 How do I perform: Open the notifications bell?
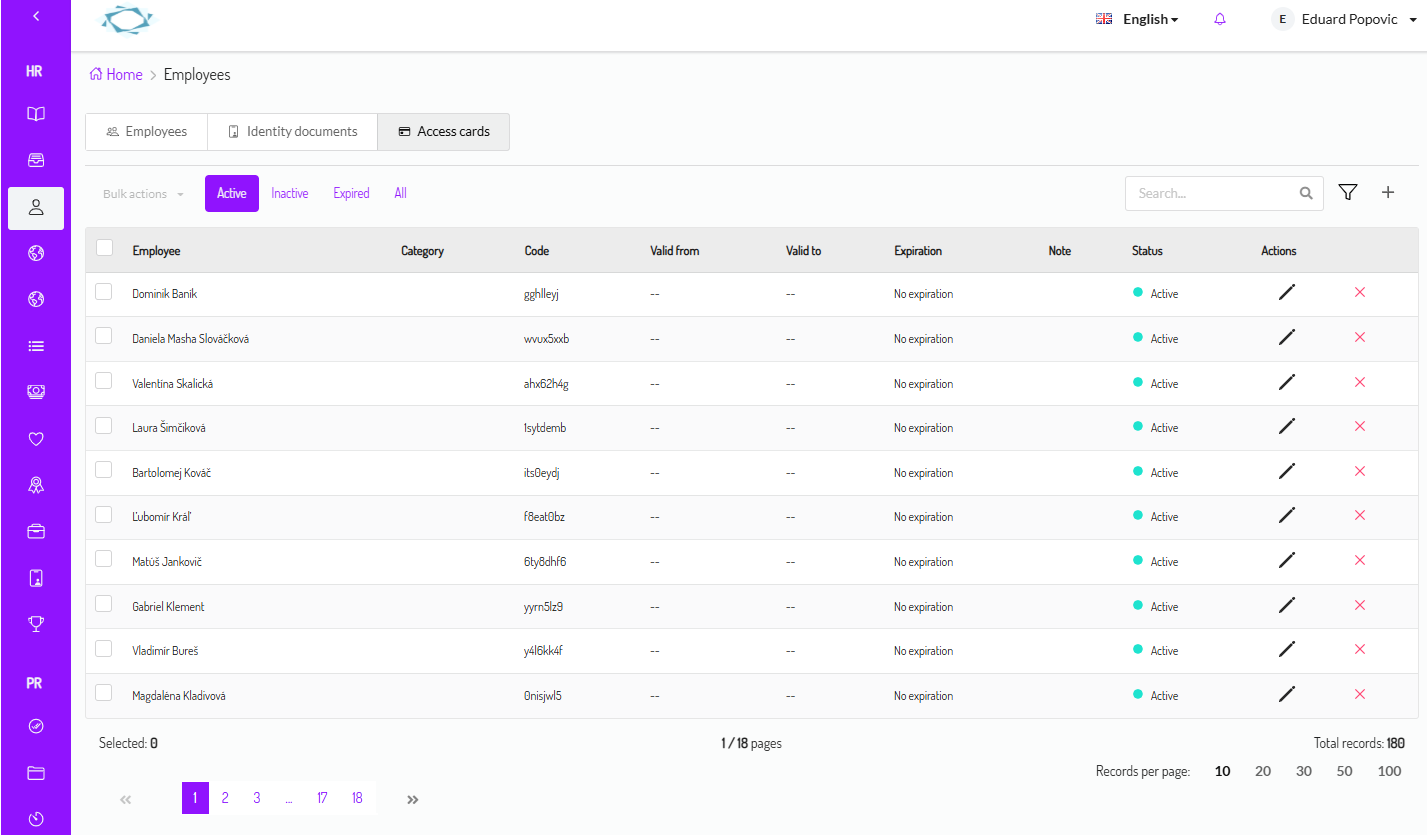(1219, 19)
